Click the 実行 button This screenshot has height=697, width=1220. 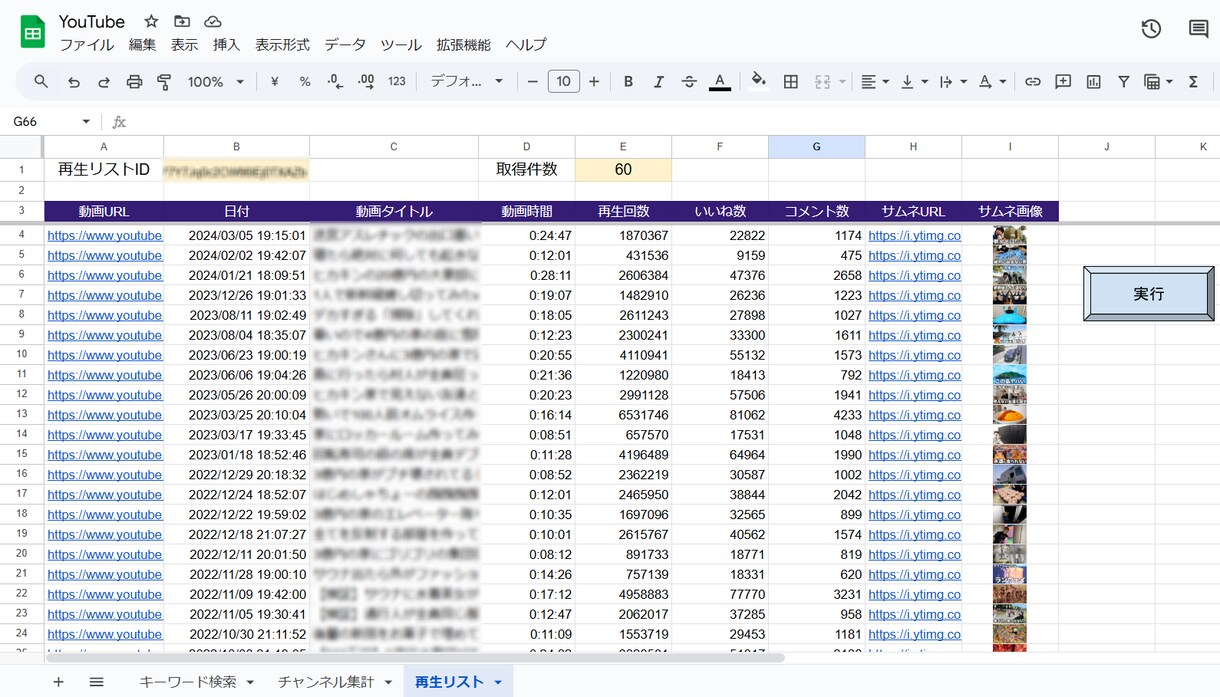(x=1149, y=294)
